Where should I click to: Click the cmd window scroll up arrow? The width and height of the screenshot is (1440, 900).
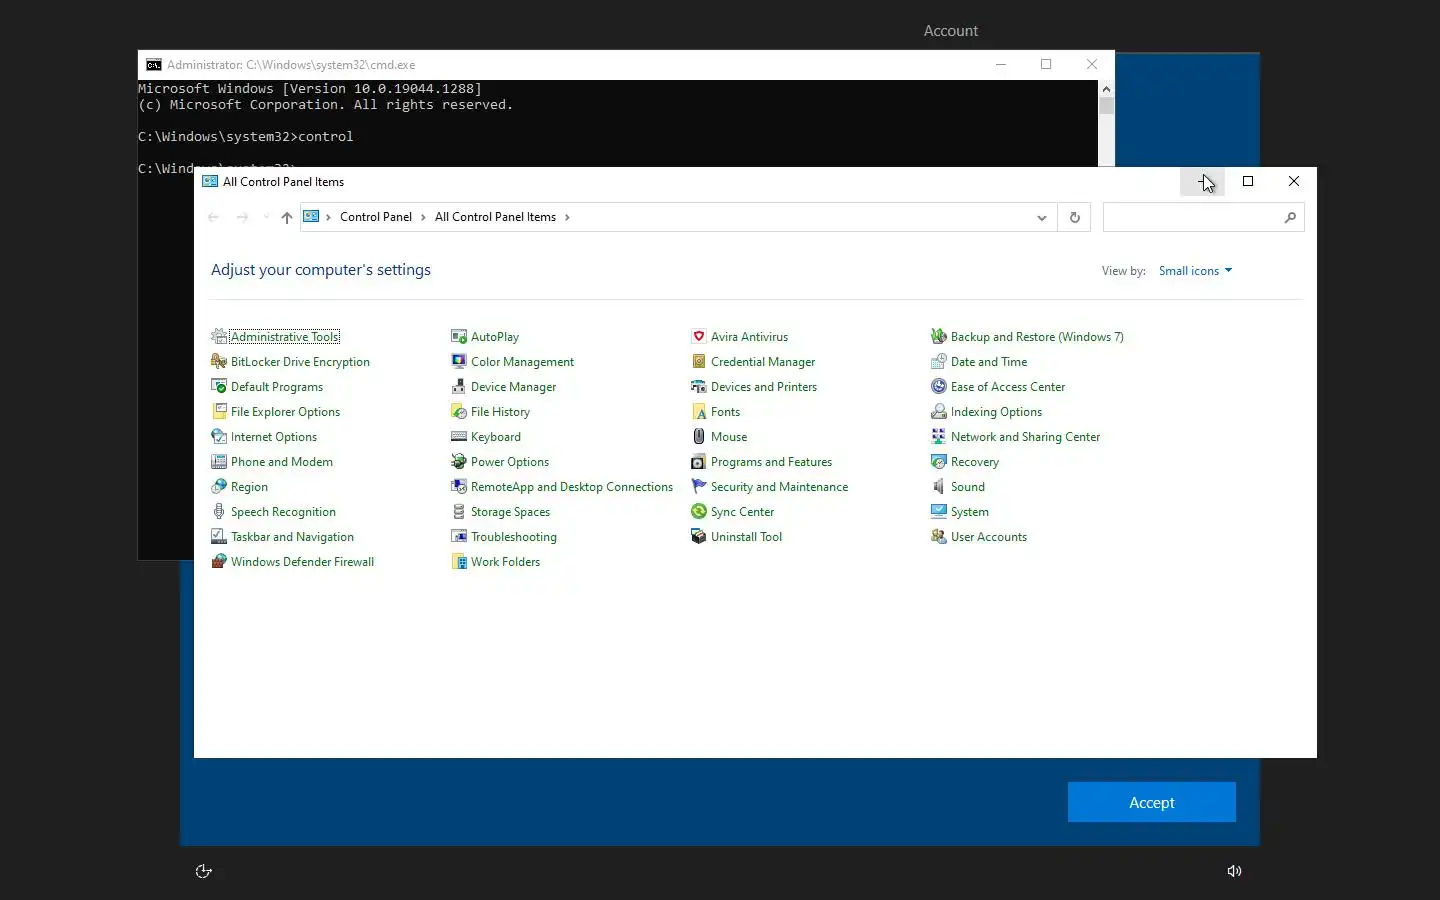pyautogui.click(x=1106, y=88)
